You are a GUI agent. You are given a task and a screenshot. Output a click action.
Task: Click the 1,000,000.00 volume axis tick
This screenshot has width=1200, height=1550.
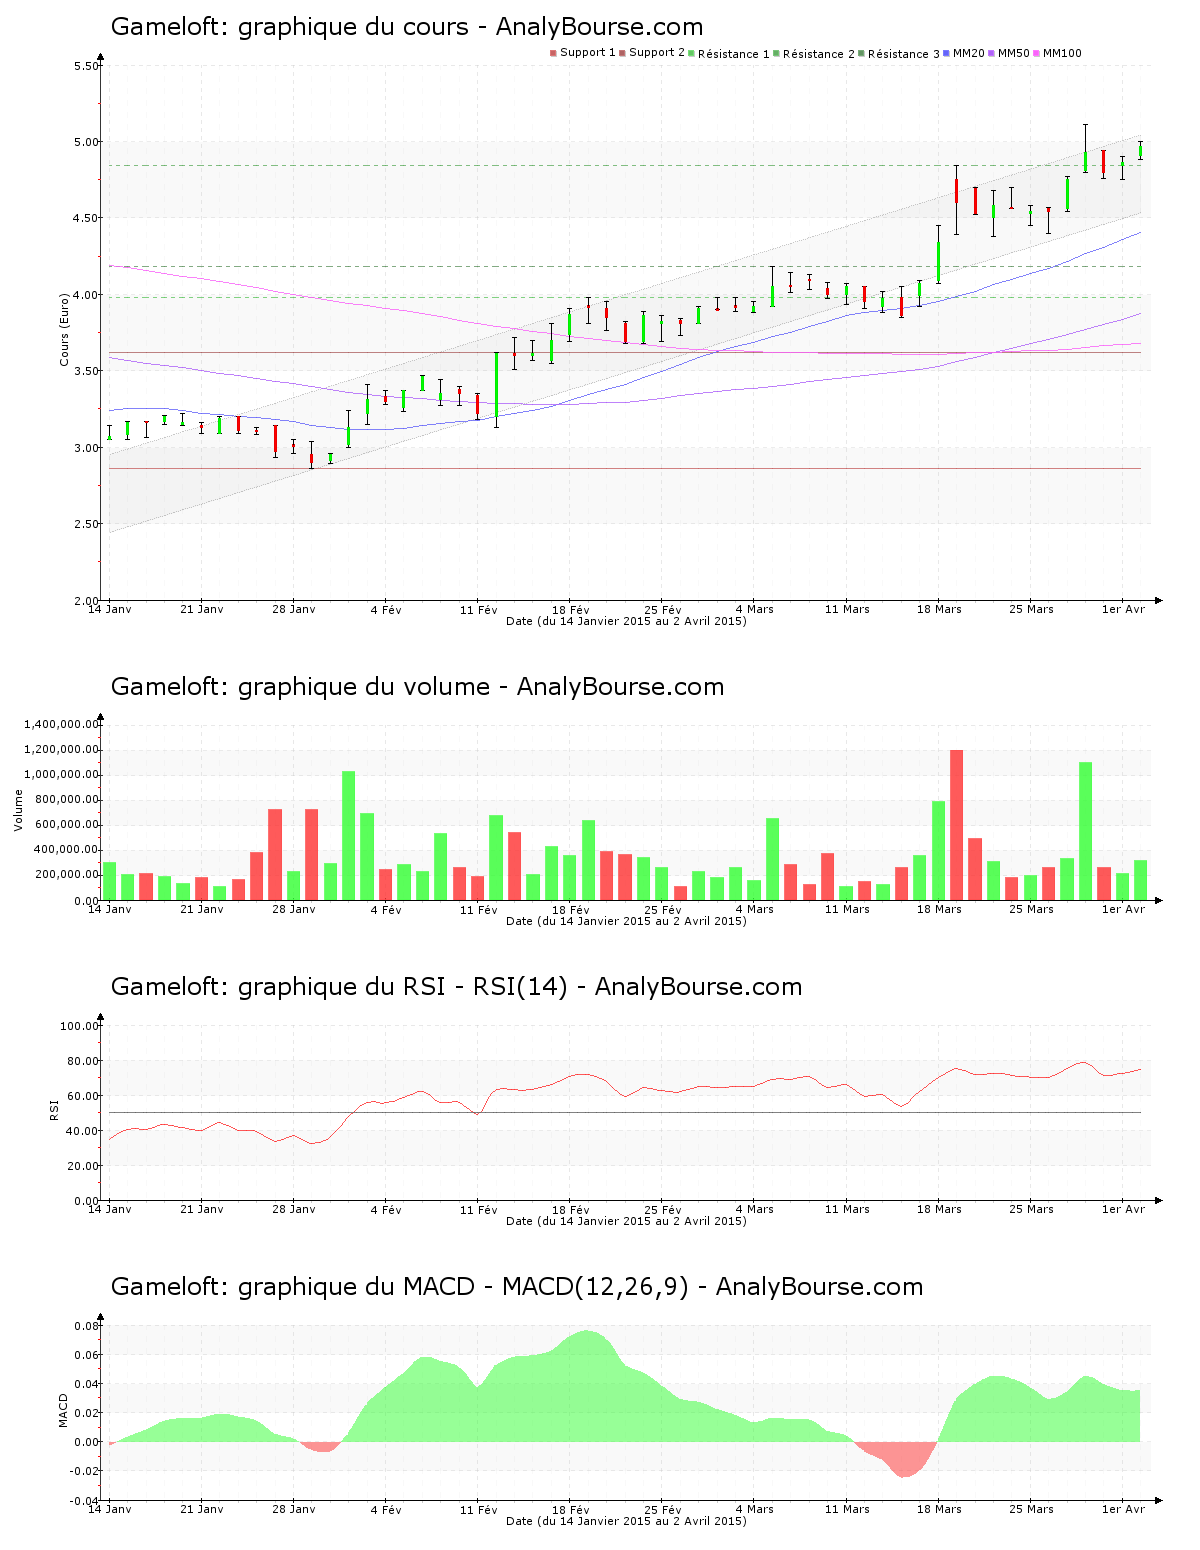point(63,775)
